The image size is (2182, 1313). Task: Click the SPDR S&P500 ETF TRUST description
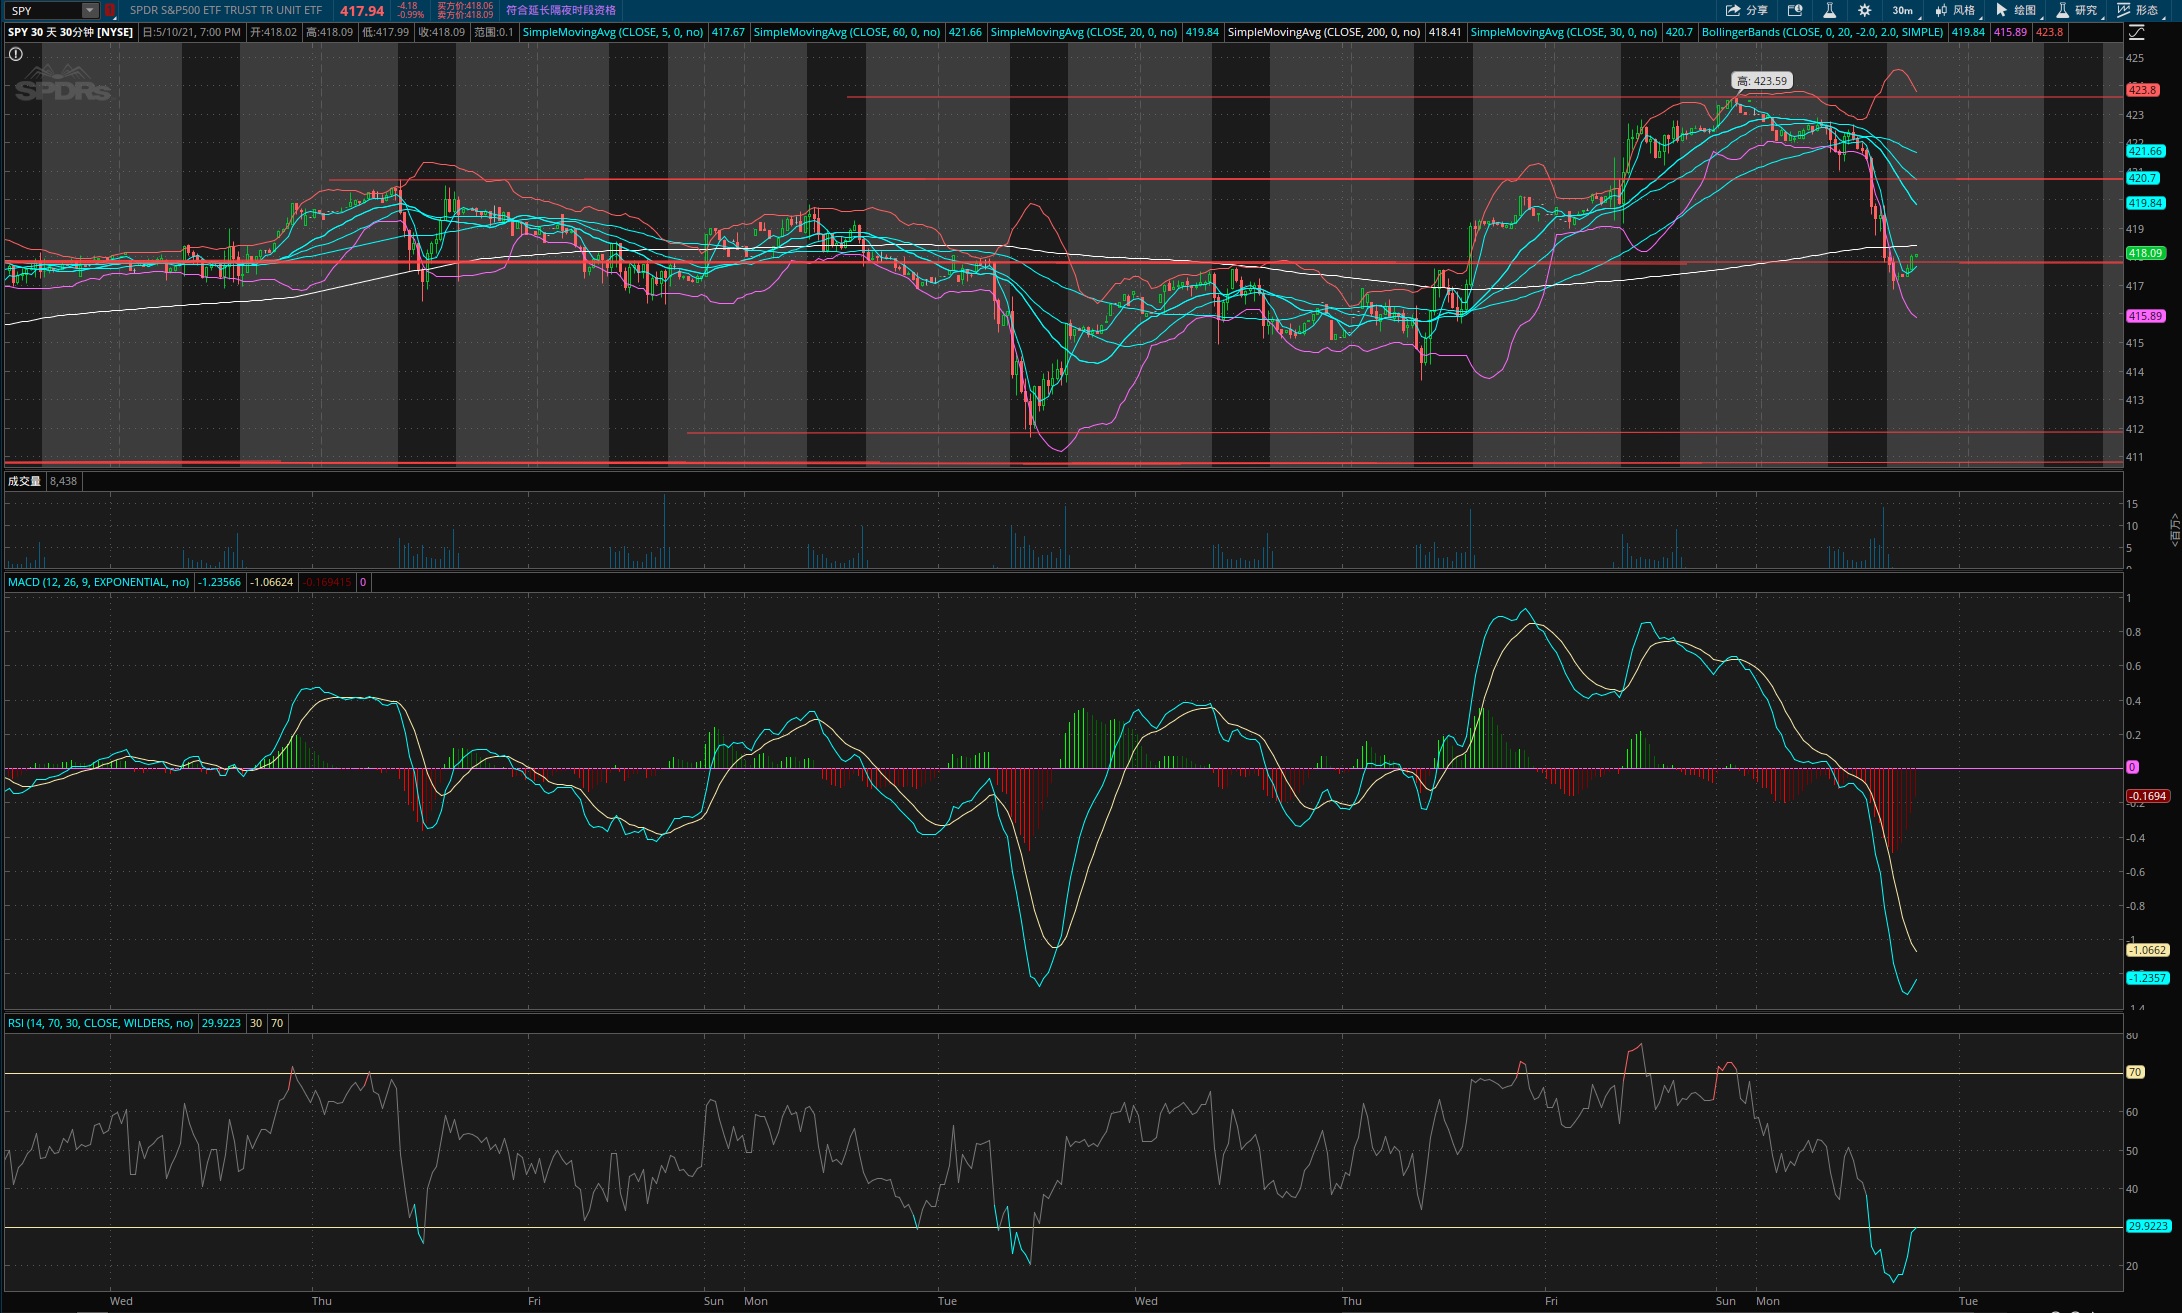tap(226, 10)
